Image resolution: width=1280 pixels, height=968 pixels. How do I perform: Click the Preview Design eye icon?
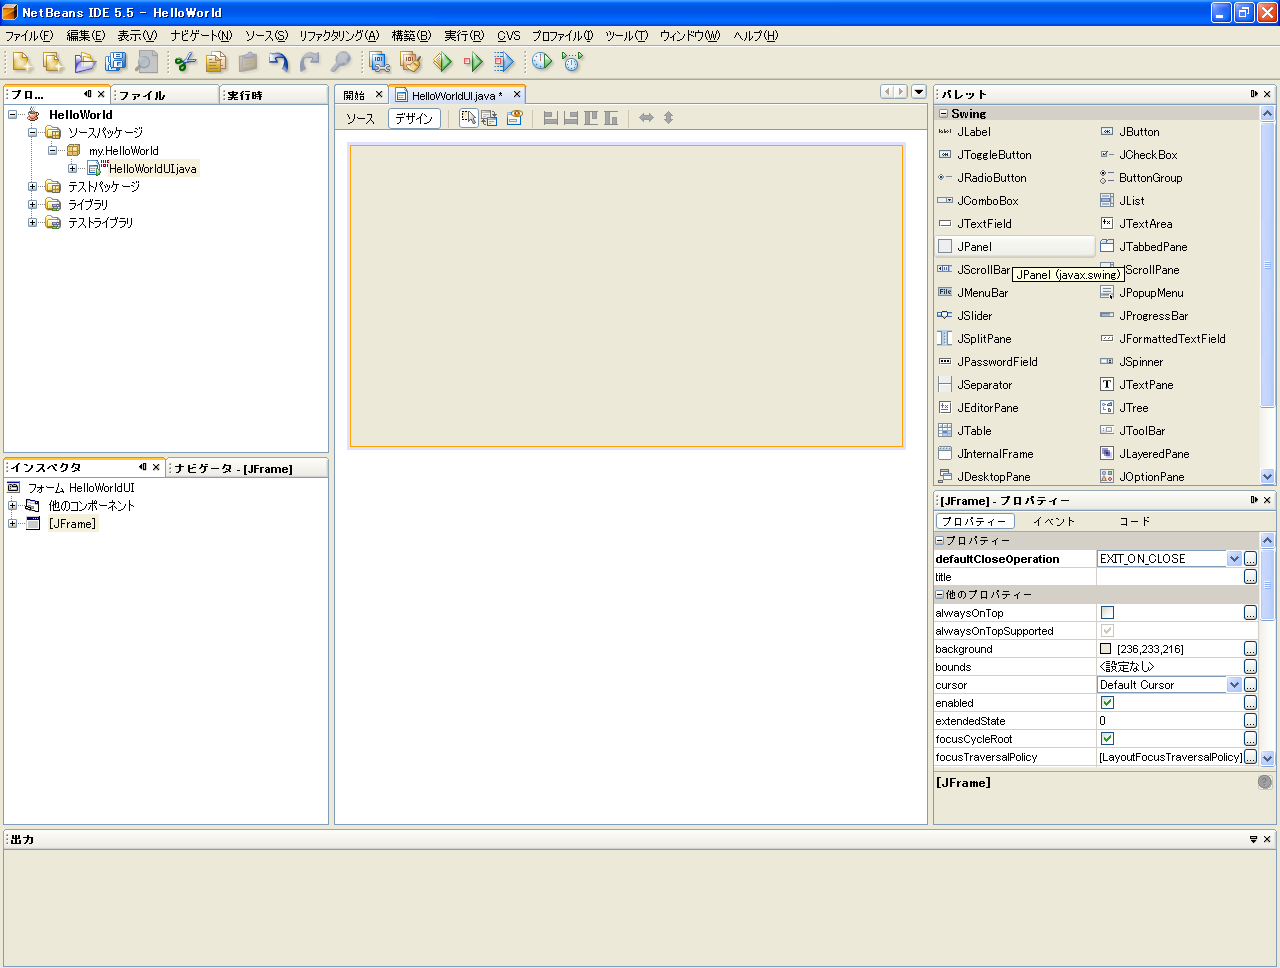pyautogui.click(x=514, y=118)
